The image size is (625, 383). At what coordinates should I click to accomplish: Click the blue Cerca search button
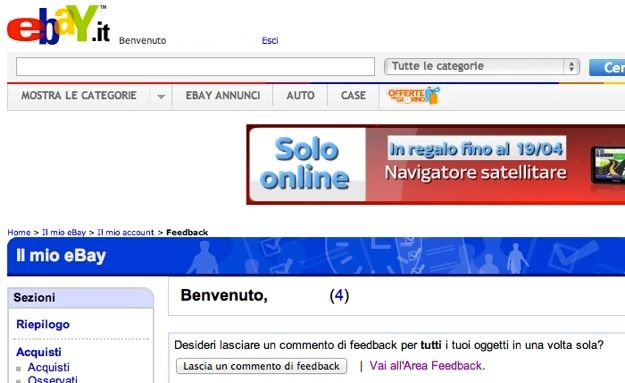coord(607,67)
